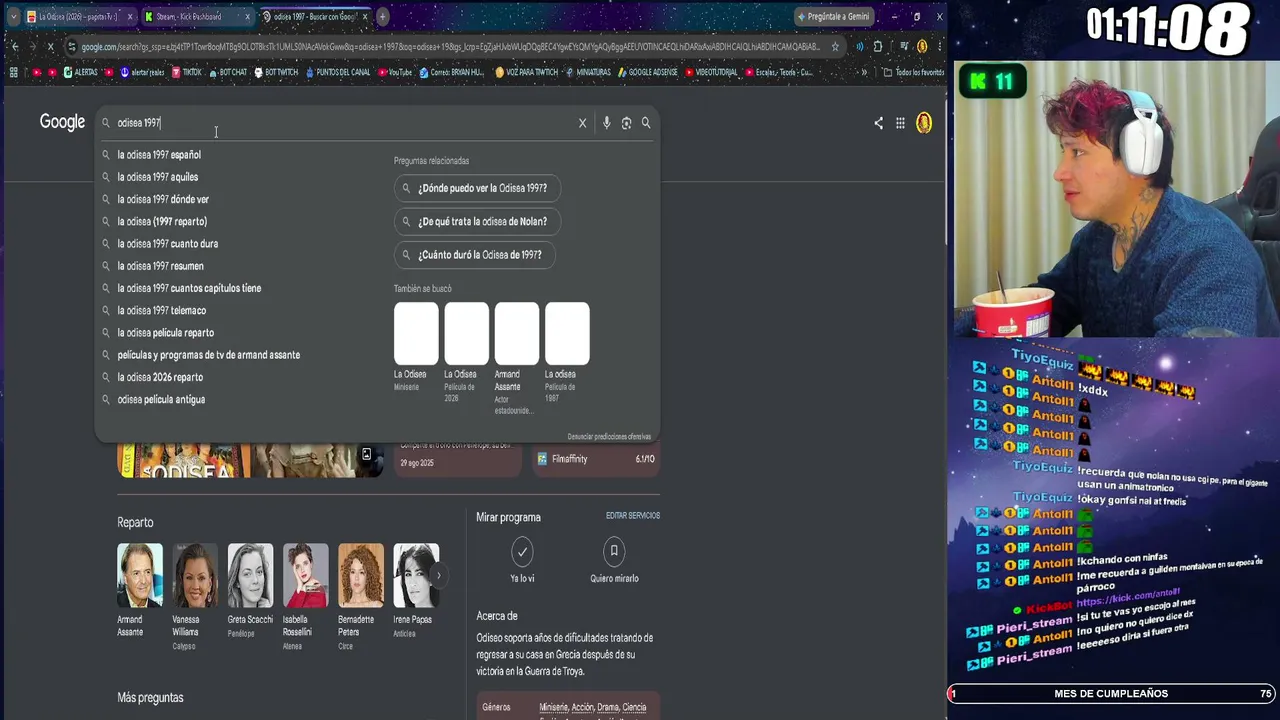
Task: Open the La Odisea Película de 2026 card
Action: [x=466, y=352]
